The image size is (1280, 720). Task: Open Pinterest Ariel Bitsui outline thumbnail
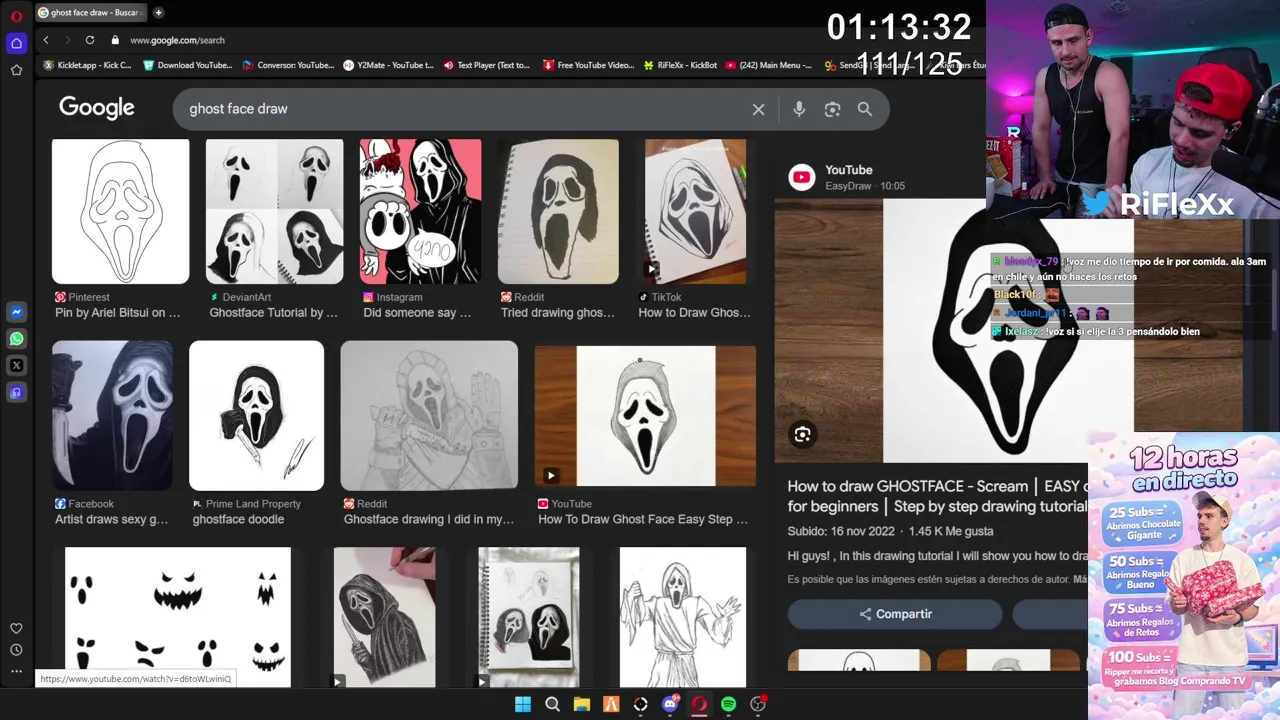[x=120, y=211]
